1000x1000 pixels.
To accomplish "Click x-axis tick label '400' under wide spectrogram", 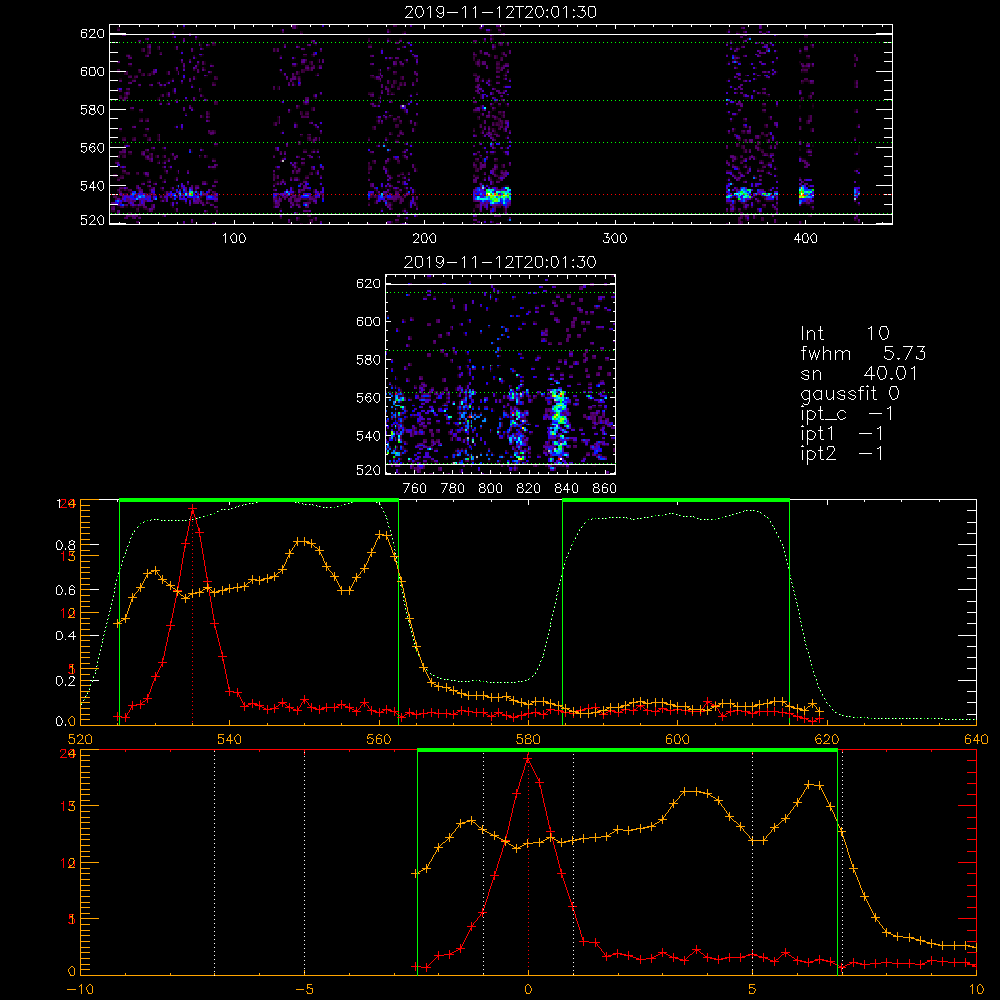I will pos(805,239).
